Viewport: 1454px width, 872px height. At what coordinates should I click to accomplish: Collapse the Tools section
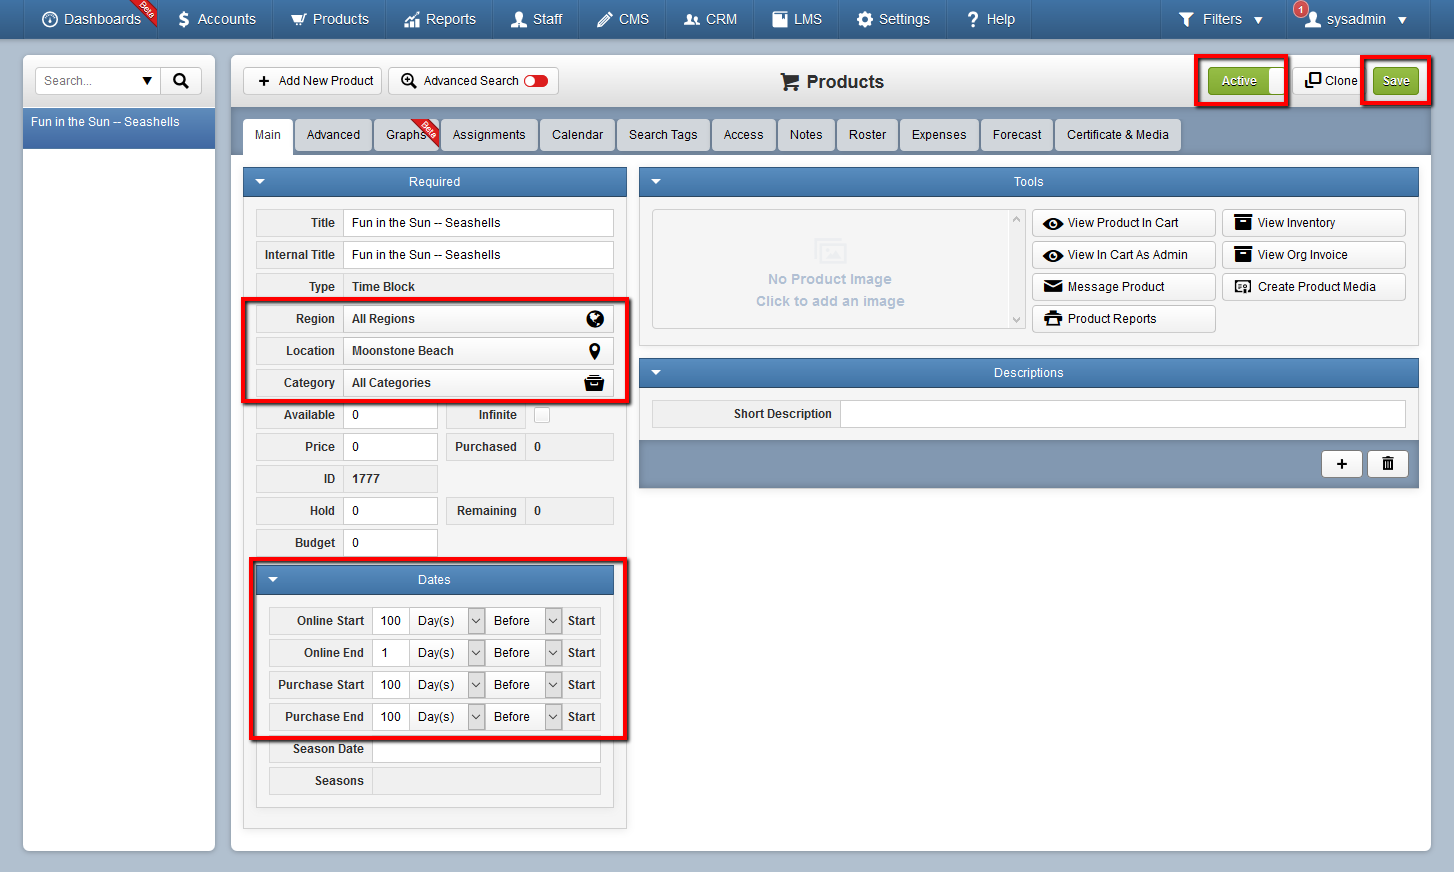click(656, 182)
